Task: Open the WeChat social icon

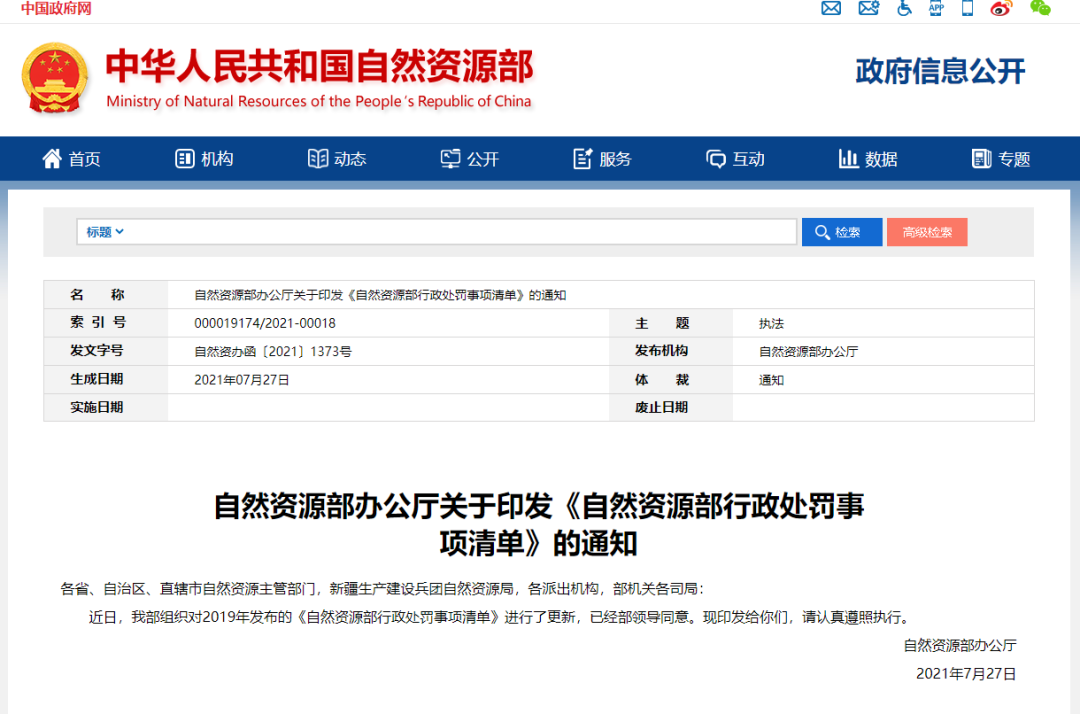Action: 1040,9
